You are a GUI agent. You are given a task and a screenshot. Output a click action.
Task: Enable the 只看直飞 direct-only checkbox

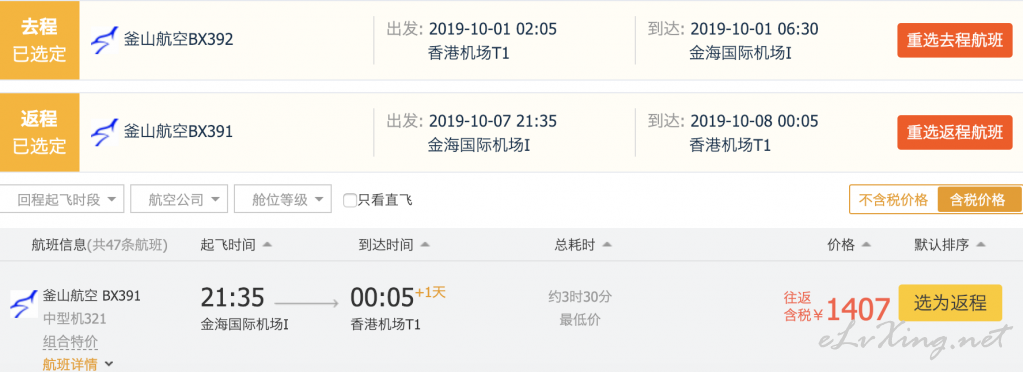point(350,200)
